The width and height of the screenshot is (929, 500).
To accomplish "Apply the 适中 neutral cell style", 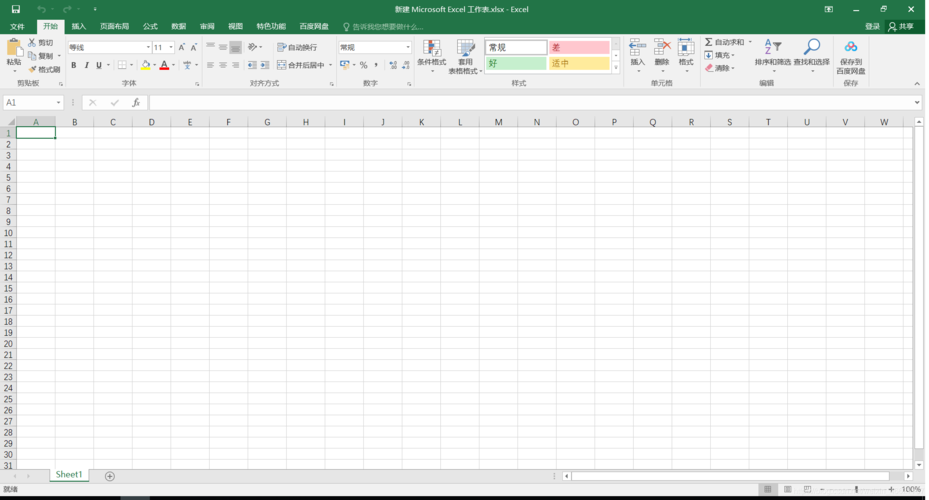I will point(579,63).
